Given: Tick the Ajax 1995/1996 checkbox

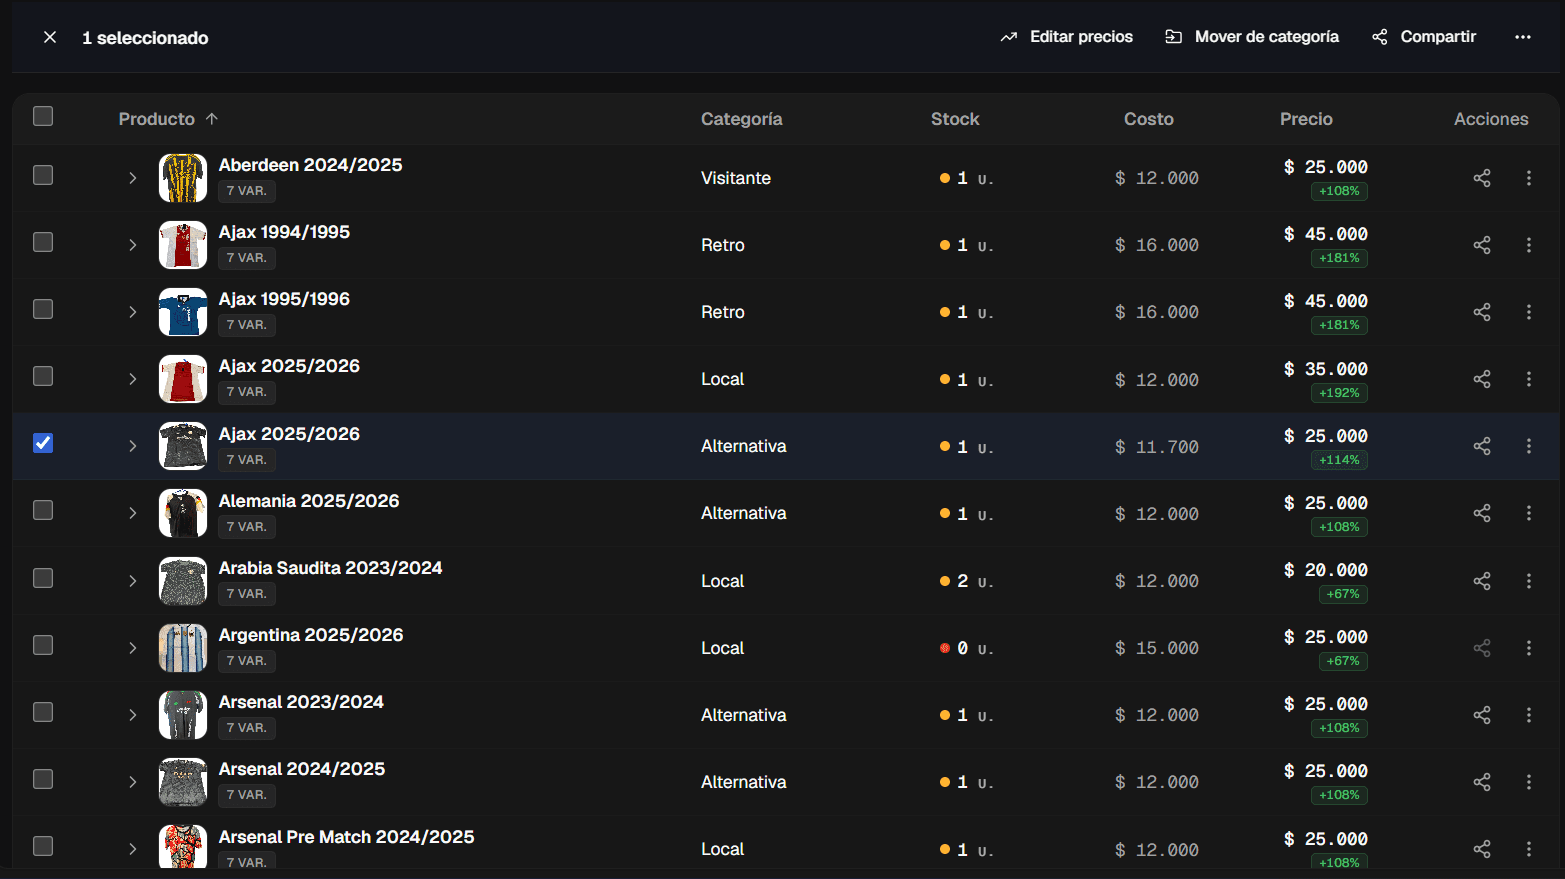Looking at the screenshot, I should (43, 309).
